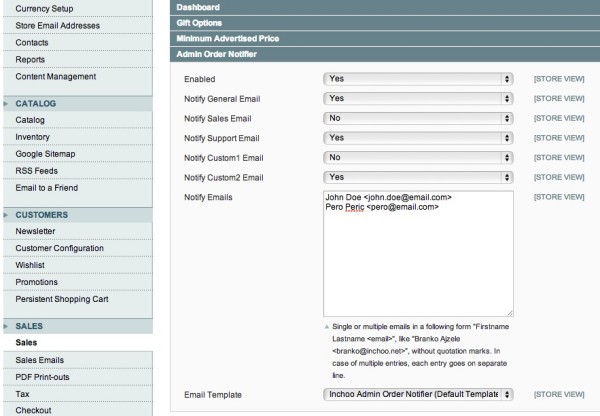
Task: Expand the Minimum Advertised Price section
Action: click(385, 39)
